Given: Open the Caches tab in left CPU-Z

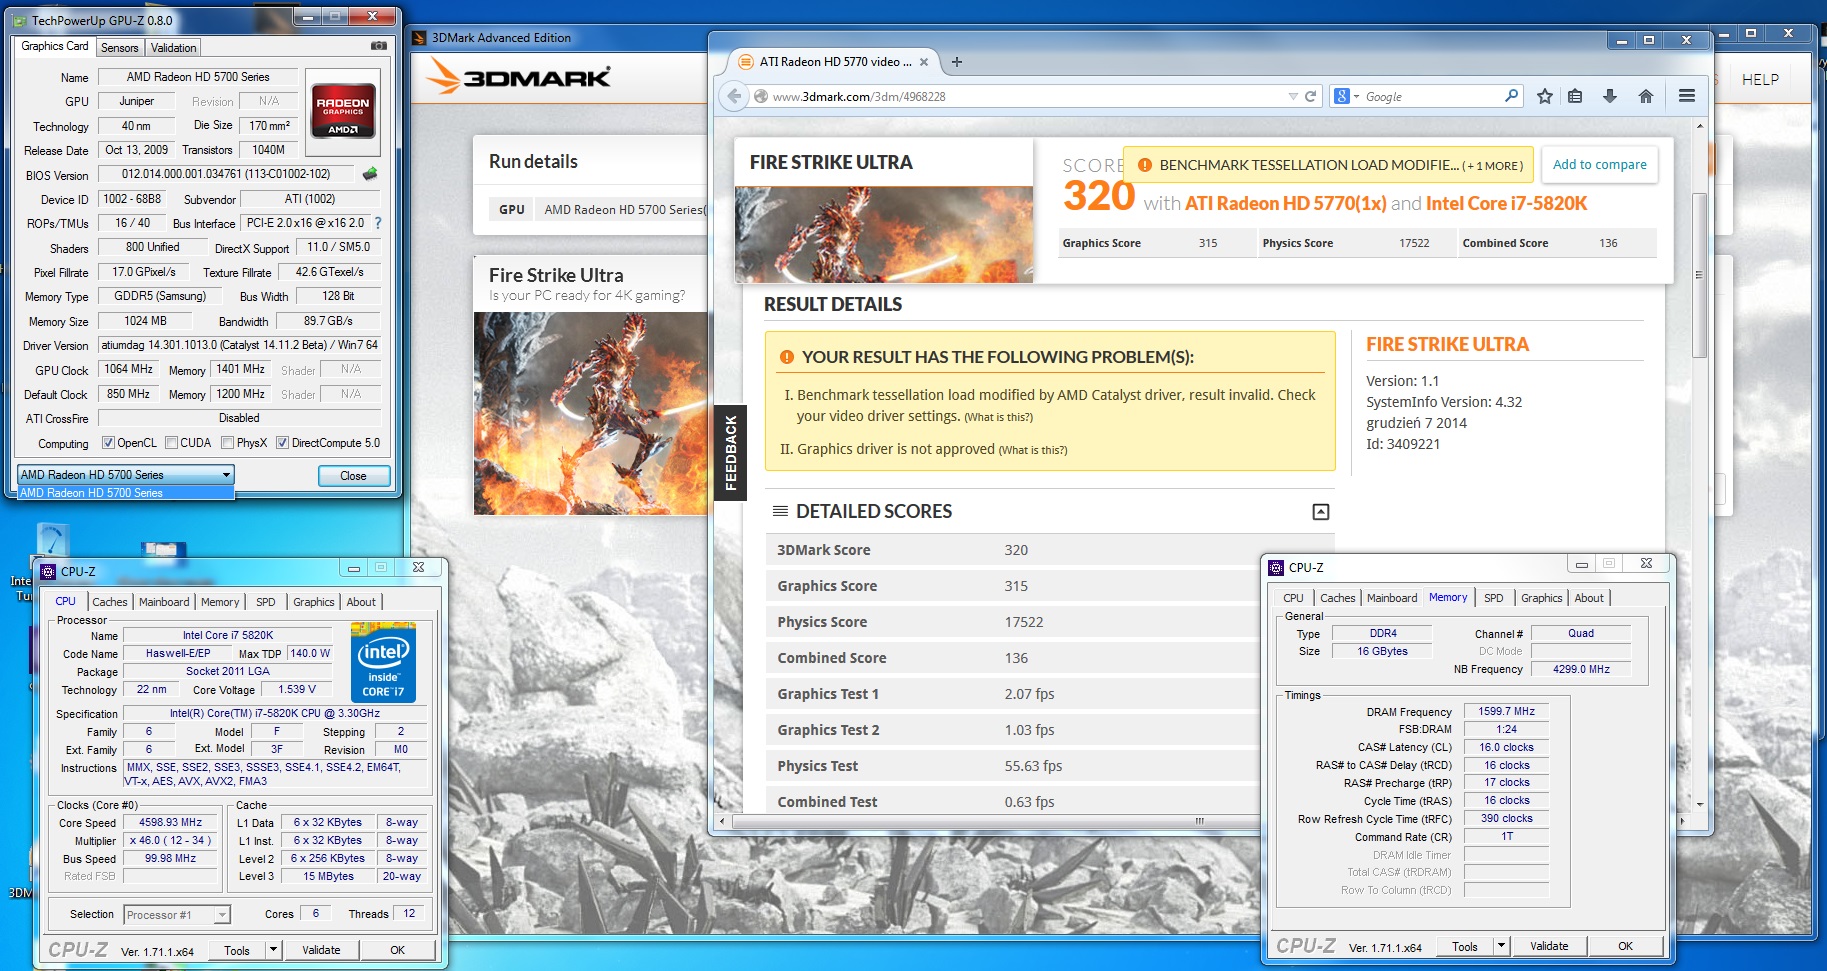Looking at the screenshot, I should pyautogui.click(x=110, y=602).
